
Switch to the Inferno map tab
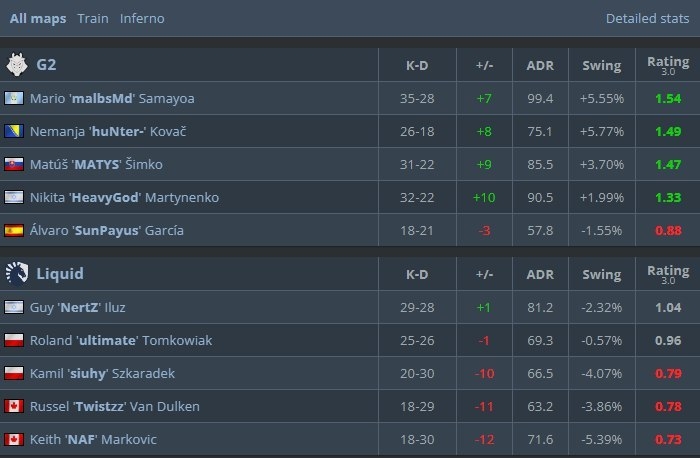coord(142,19)
